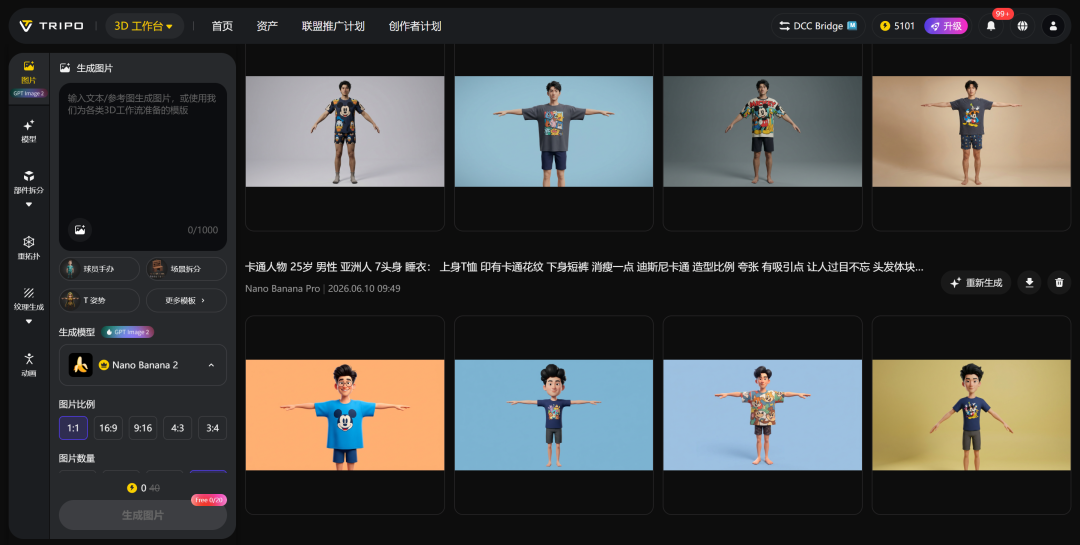Click the reference image upload icon
This screenshot has height=545, width=1080.
pyautogui.click(x=80, y=229)
